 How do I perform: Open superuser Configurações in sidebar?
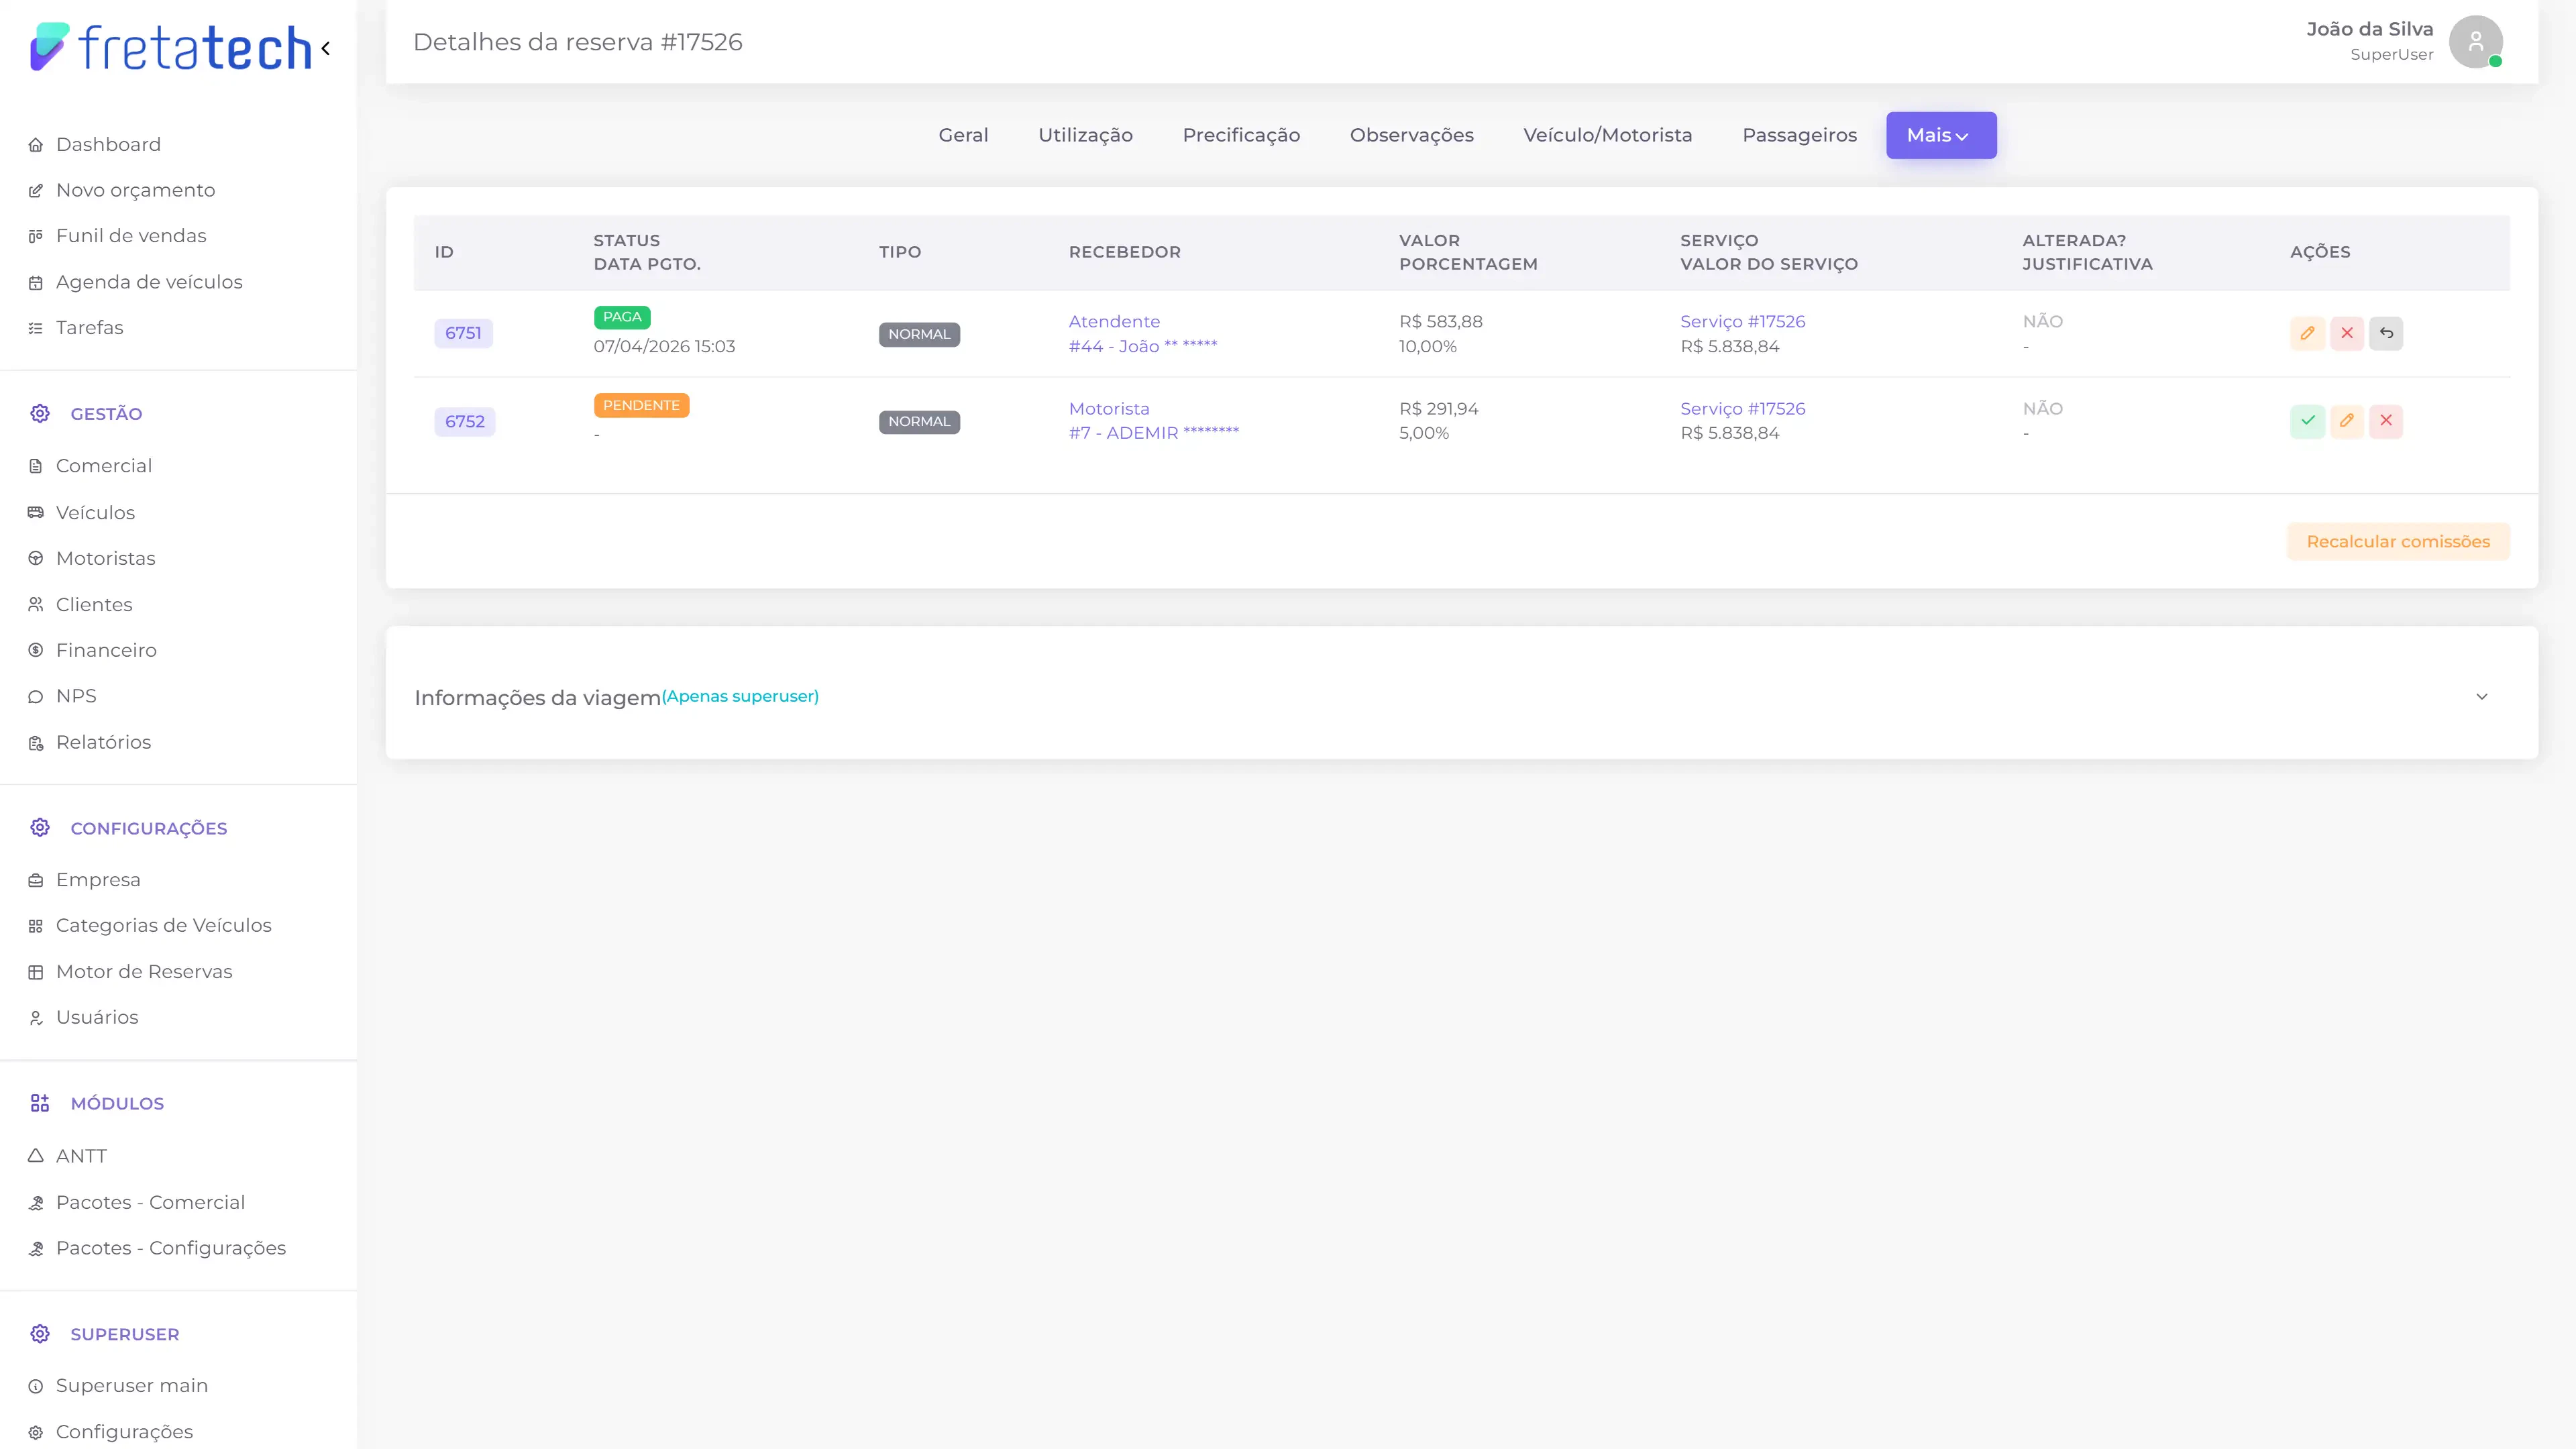click(x=124, y=1432)
